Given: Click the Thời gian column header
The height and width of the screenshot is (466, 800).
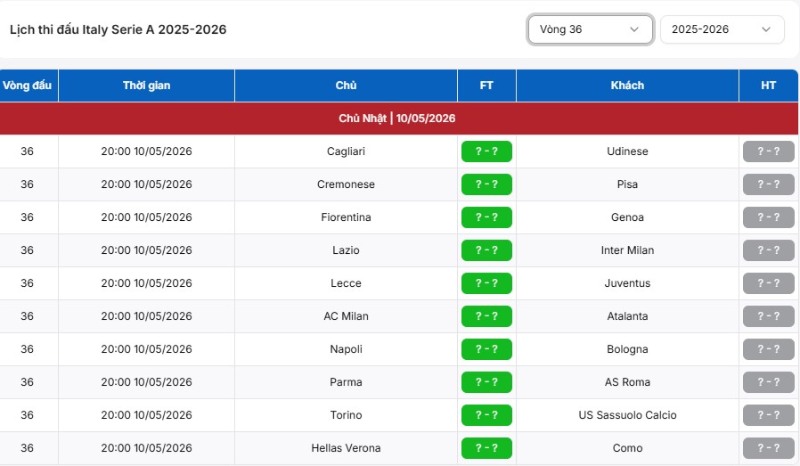Looking at the screenshot, I should (x=146, y=85).
